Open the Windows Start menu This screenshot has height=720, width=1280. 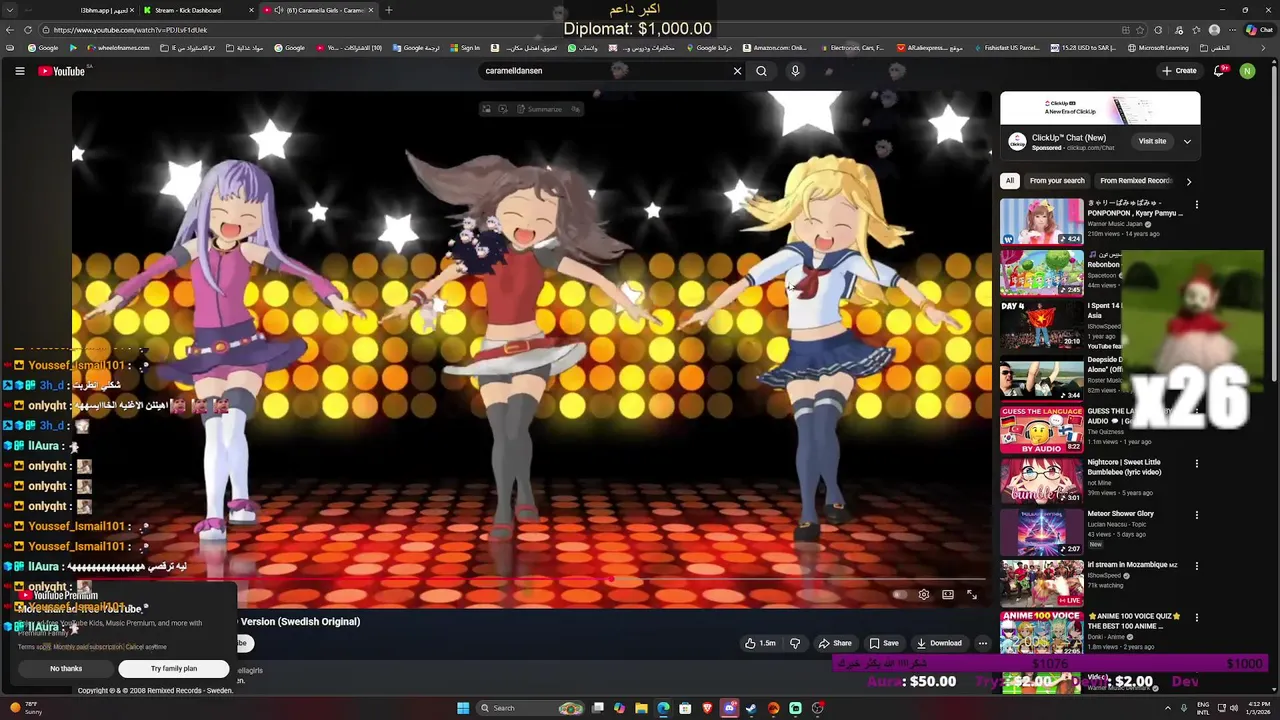click(x=463, y=708)
